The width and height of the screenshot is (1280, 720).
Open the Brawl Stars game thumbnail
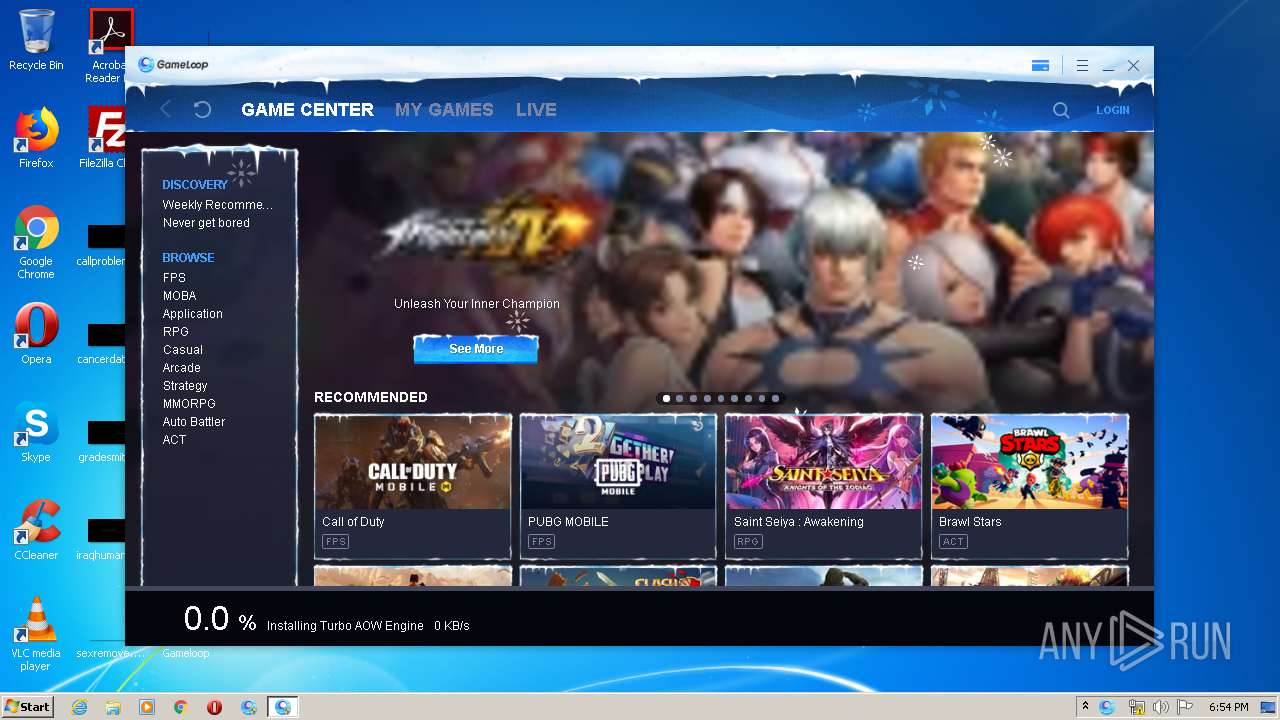click(1030, 462)
